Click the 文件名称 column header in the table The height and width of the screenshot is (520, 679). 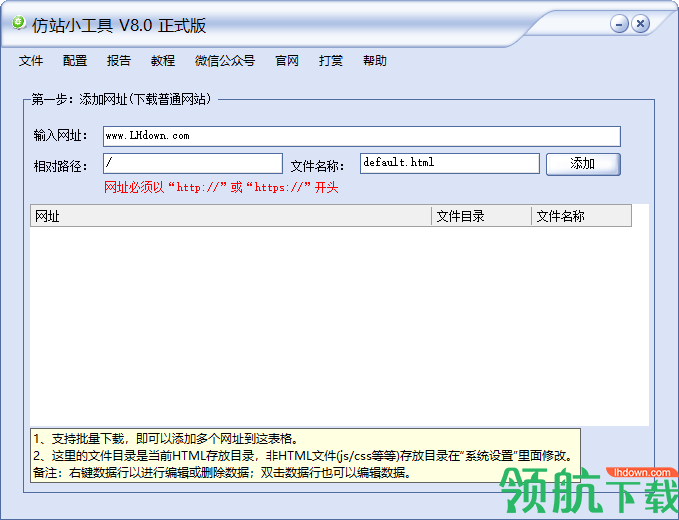coord(582,216)
